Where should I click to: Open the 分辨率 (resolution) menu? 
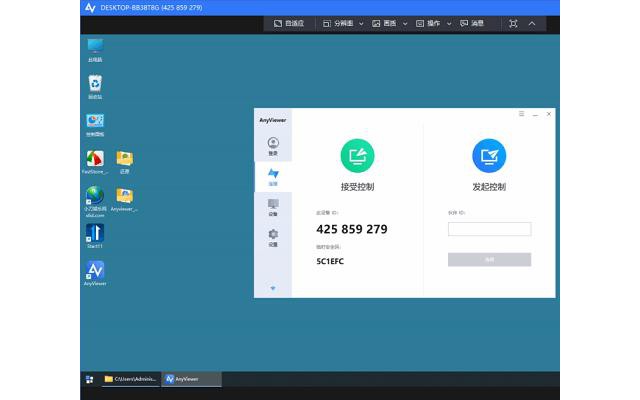click(338, 24)
